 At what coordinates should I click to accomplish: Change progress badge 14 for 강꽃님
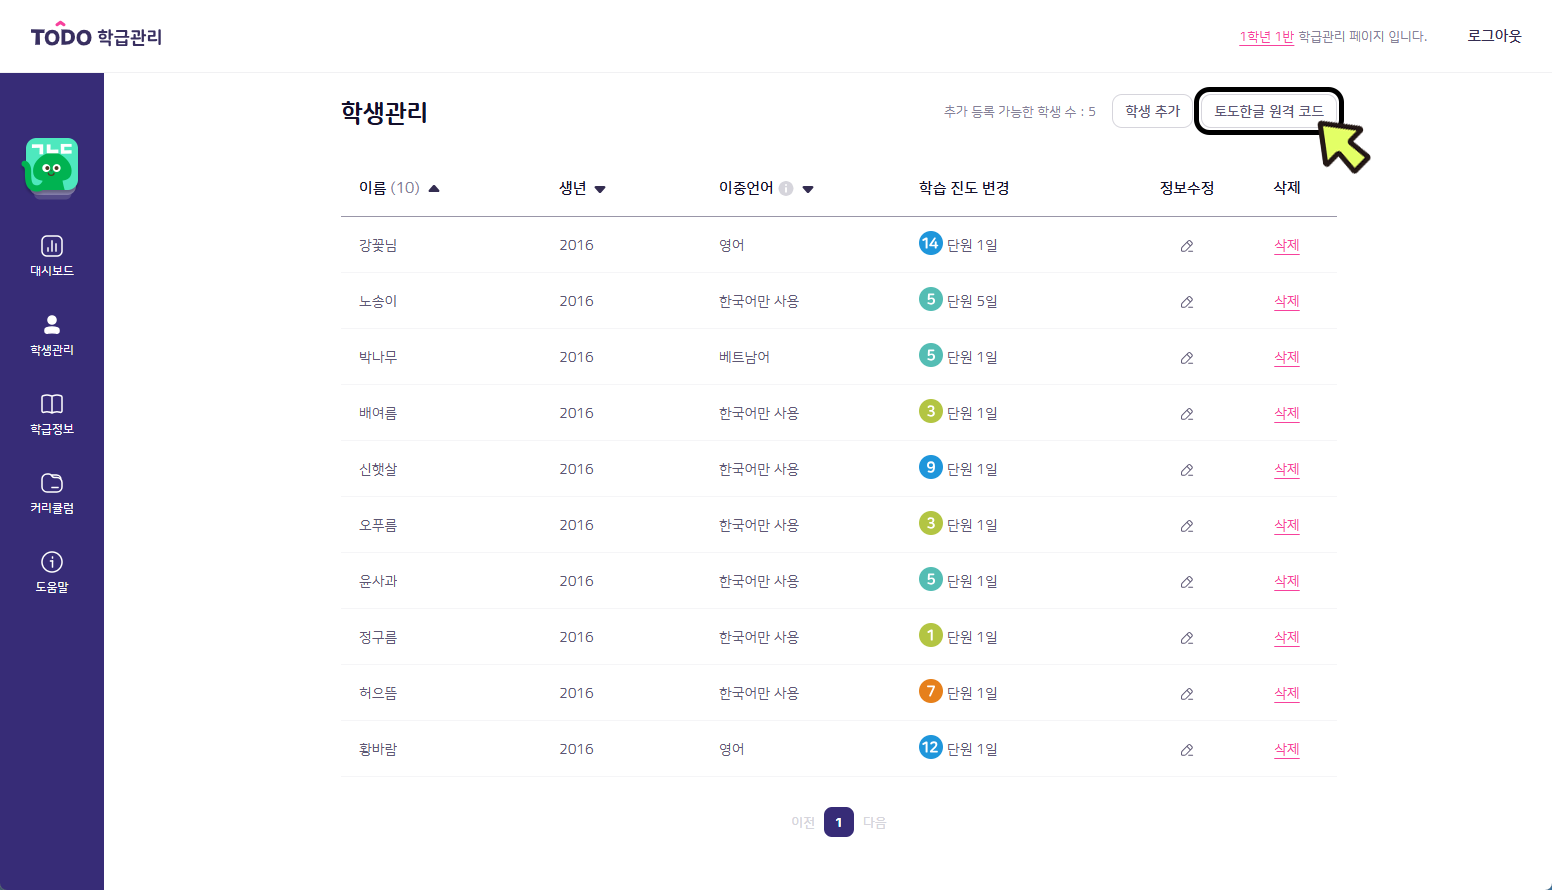click(x=930, y=243)
